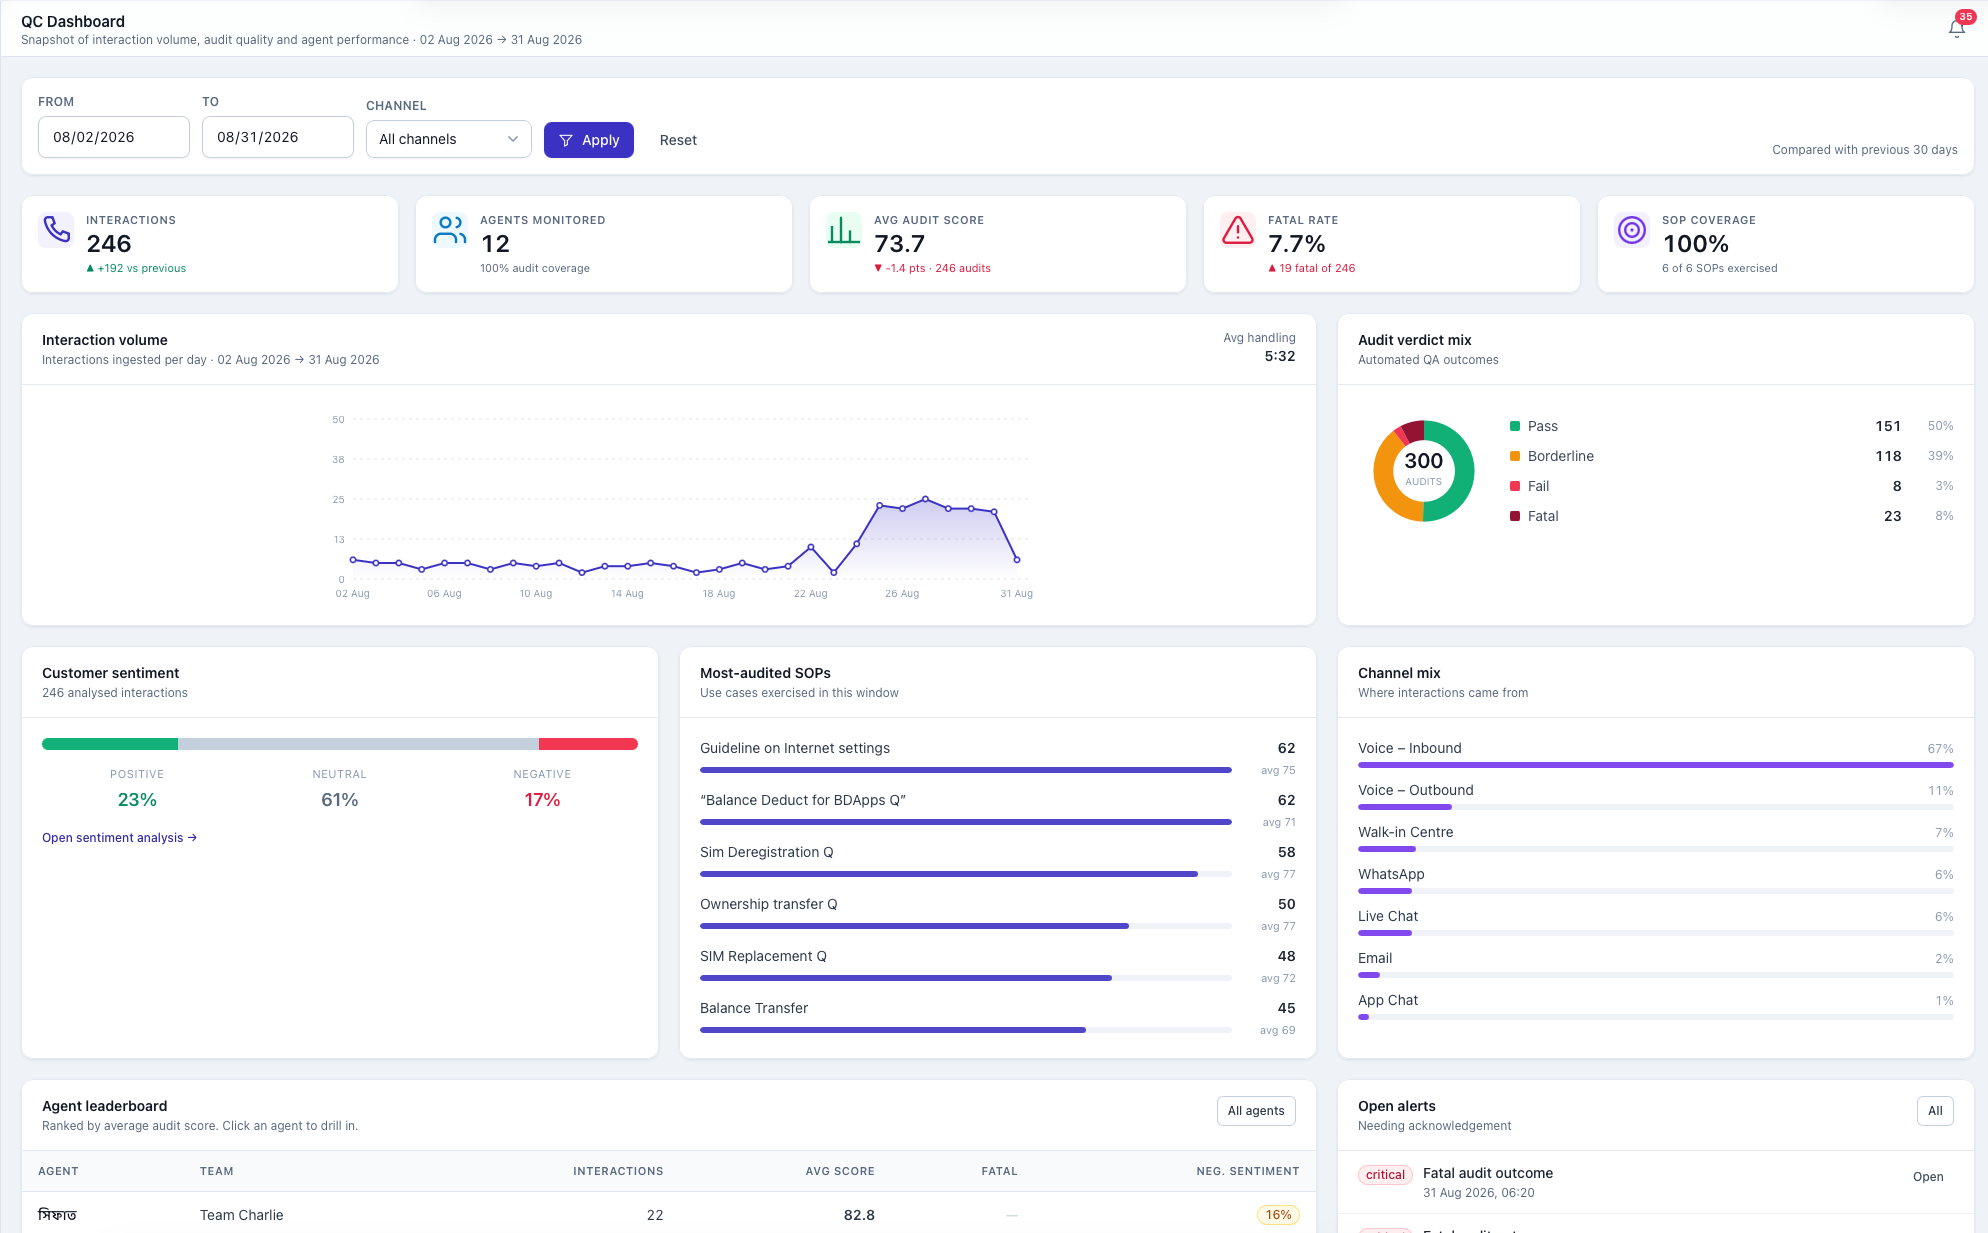This screenshot has height=1233, width=1988.
Task: Click the Positive 23% sentiment value
Action: click(x=137, y=800)
